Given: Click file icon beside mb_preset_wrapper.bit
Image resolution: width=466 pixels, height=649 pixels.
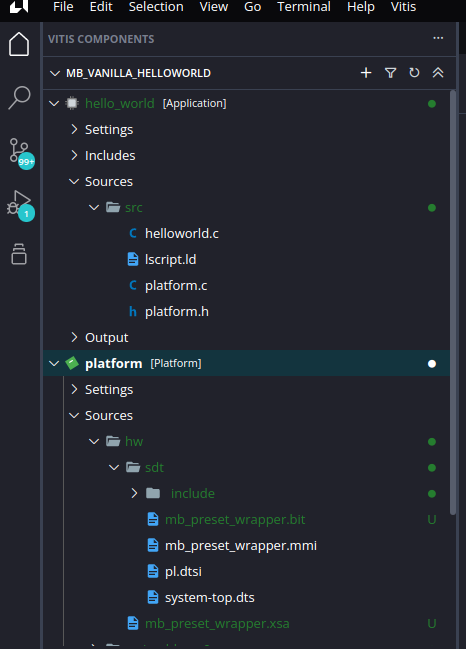Looking at the screenshot, I should [x=153, y=519].
